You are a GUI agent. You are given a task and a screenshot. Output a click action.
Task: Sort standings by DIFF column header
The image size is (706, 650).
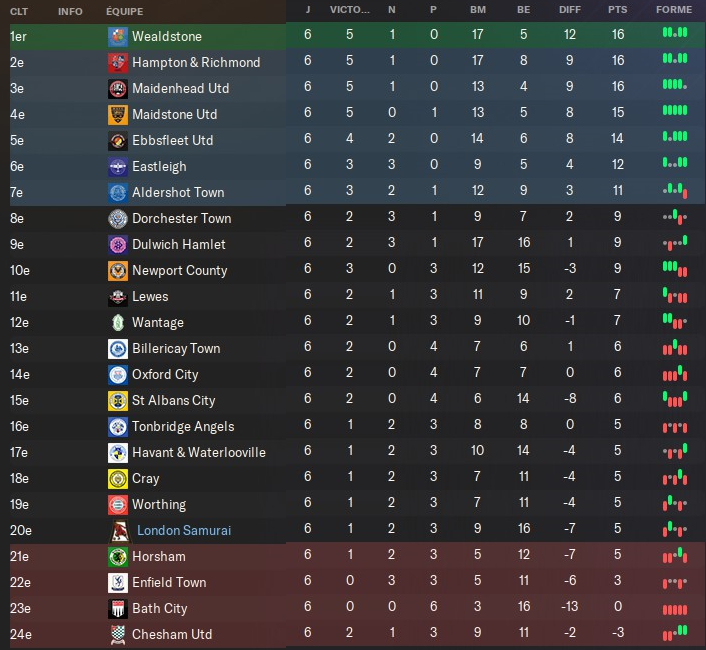pyautogui.click(x=569, y=10)
